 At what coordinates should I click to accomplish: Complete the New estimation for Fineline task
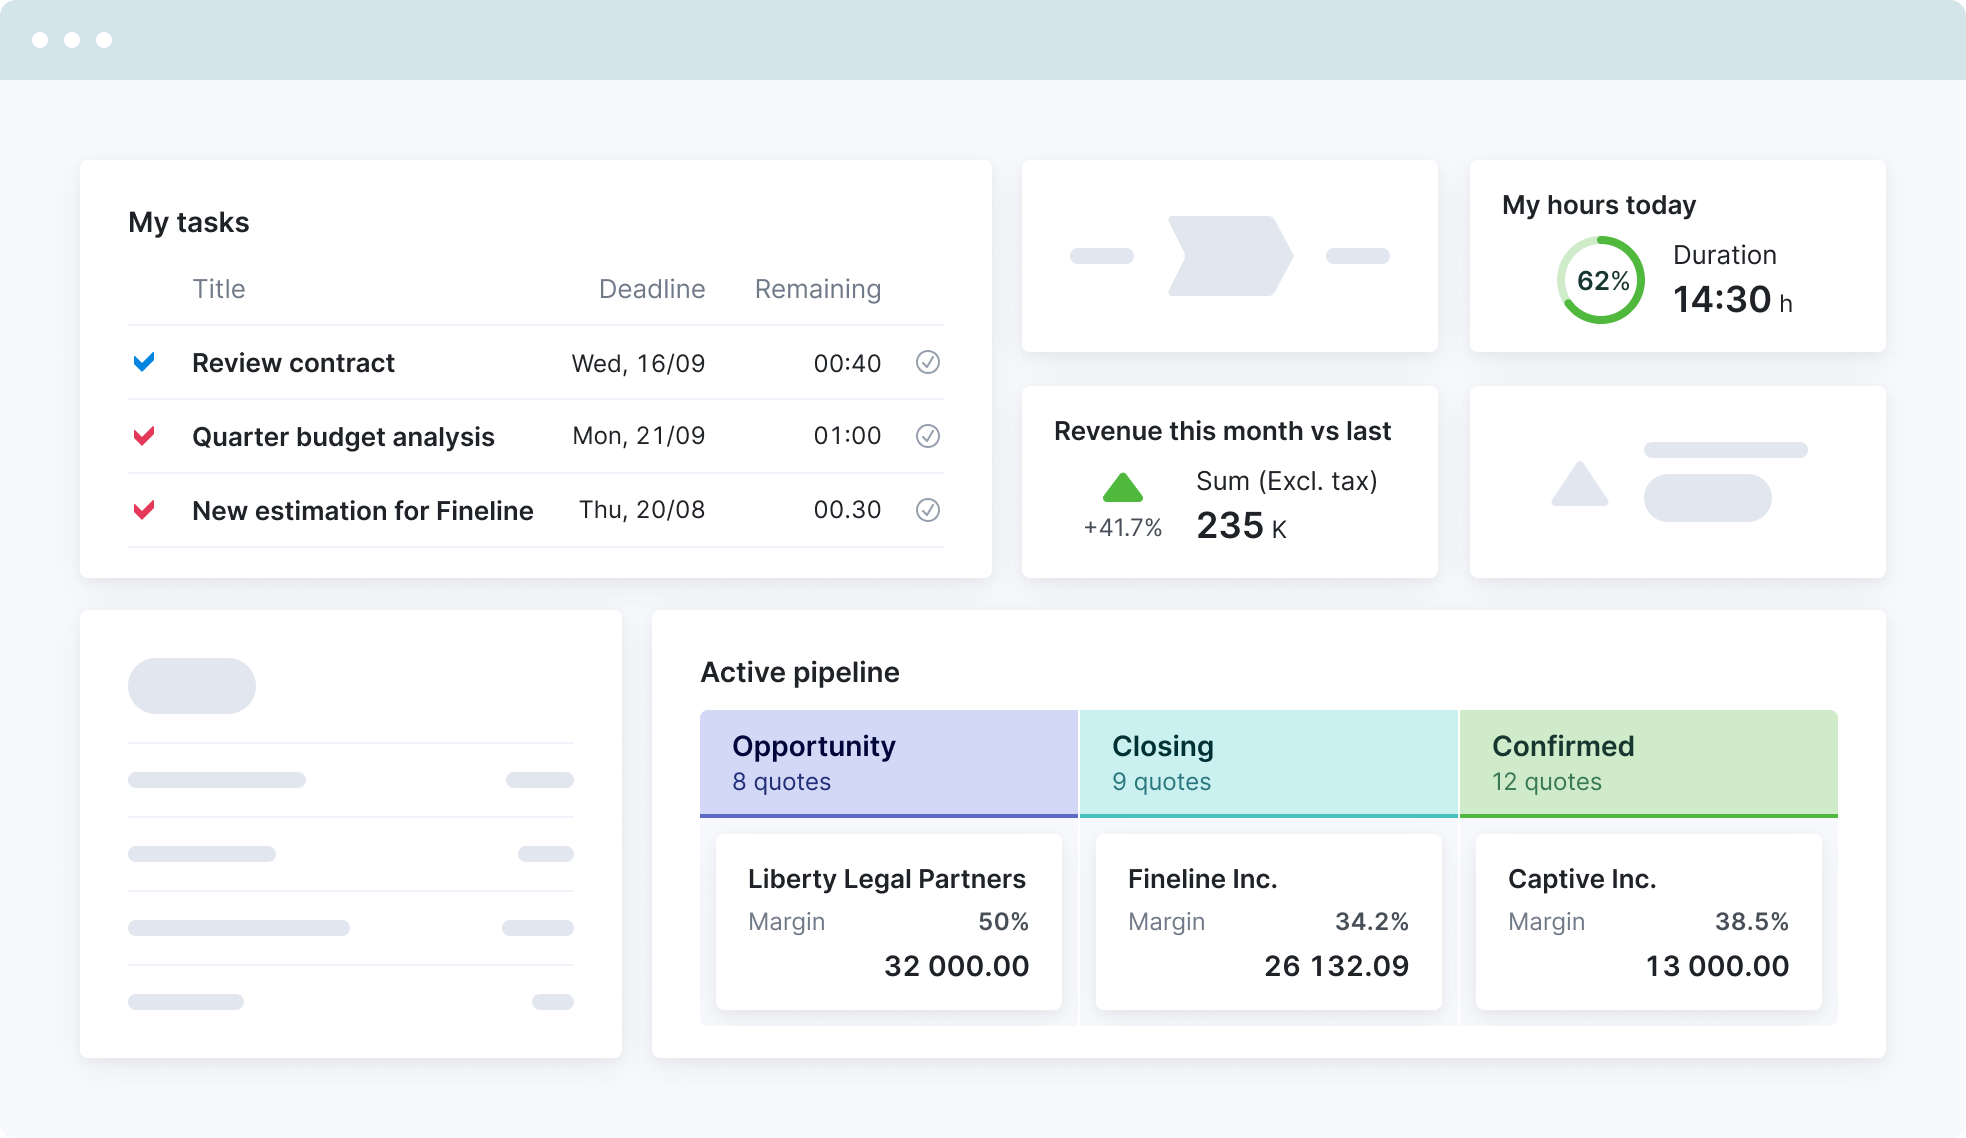pos(928,510)
